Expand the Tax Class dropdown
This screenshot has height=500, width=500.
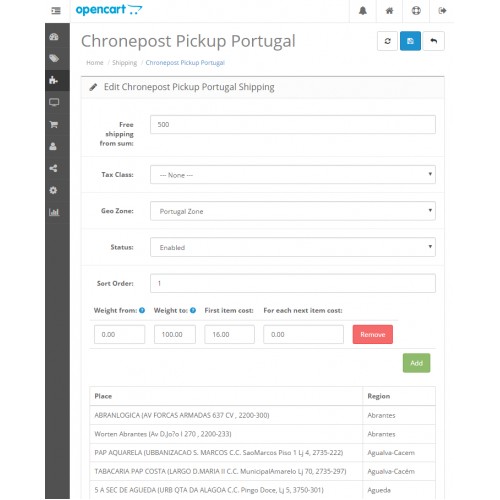coord(293,175)
